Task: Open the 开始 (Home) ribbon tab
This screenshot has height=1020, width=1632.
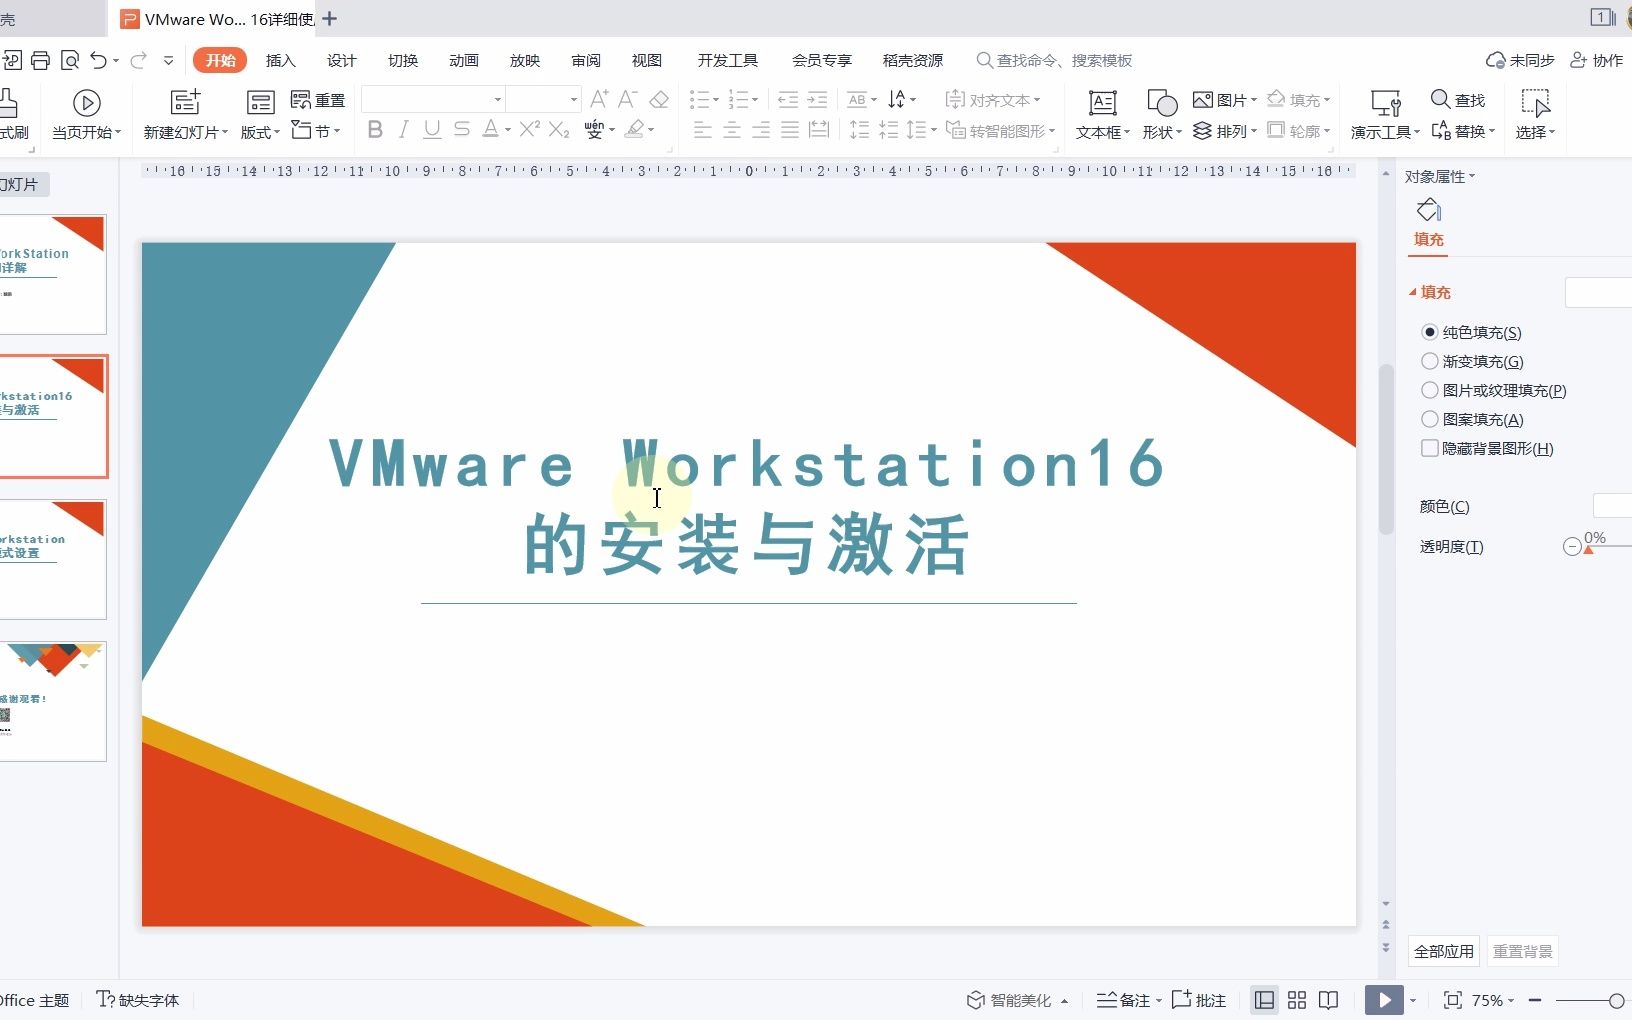Action: pyautogui.click(x=220, y=60)
